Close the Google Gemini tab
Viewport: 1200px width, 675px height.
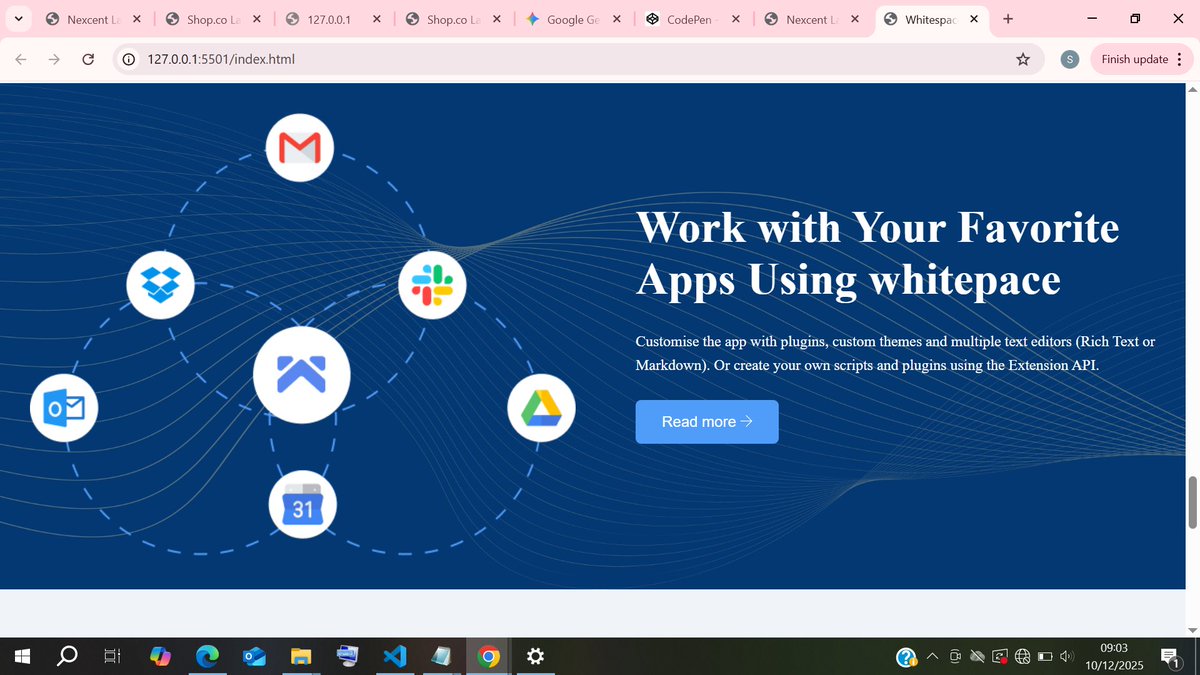click(x=616, y=19)
